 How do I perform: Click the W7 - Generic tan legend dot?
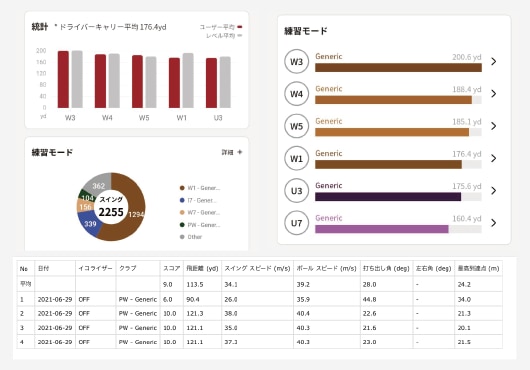pyautogui.click(x=182, y=213)
